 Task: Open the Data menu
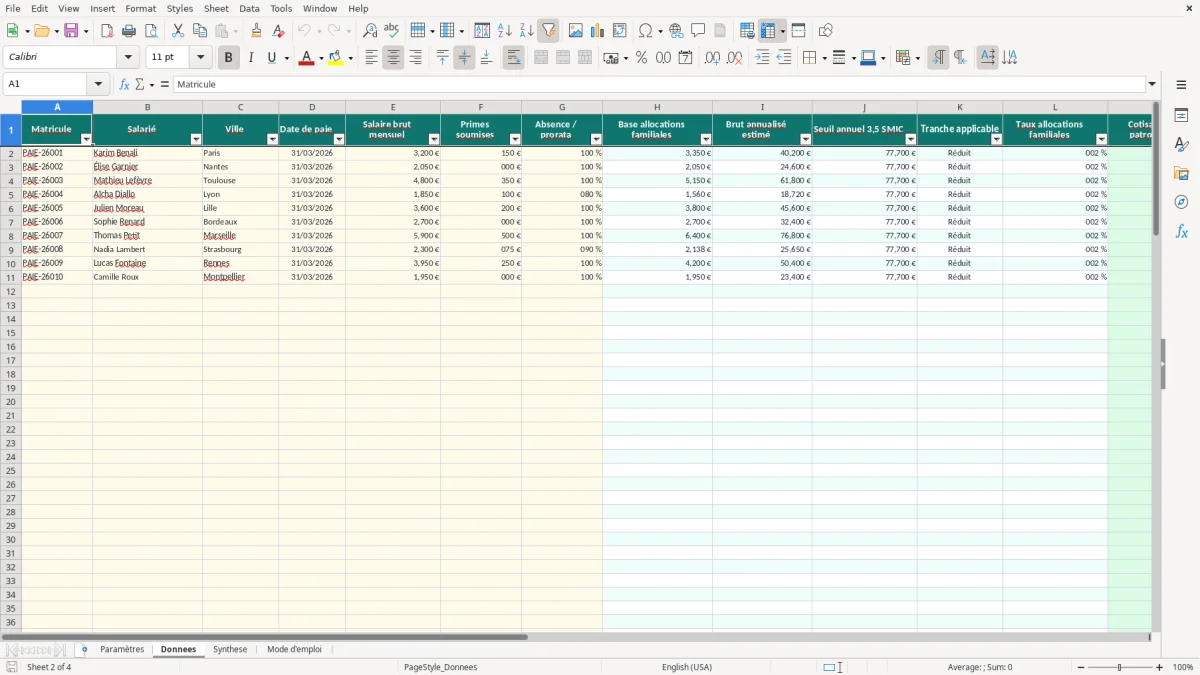coord(249,8)
